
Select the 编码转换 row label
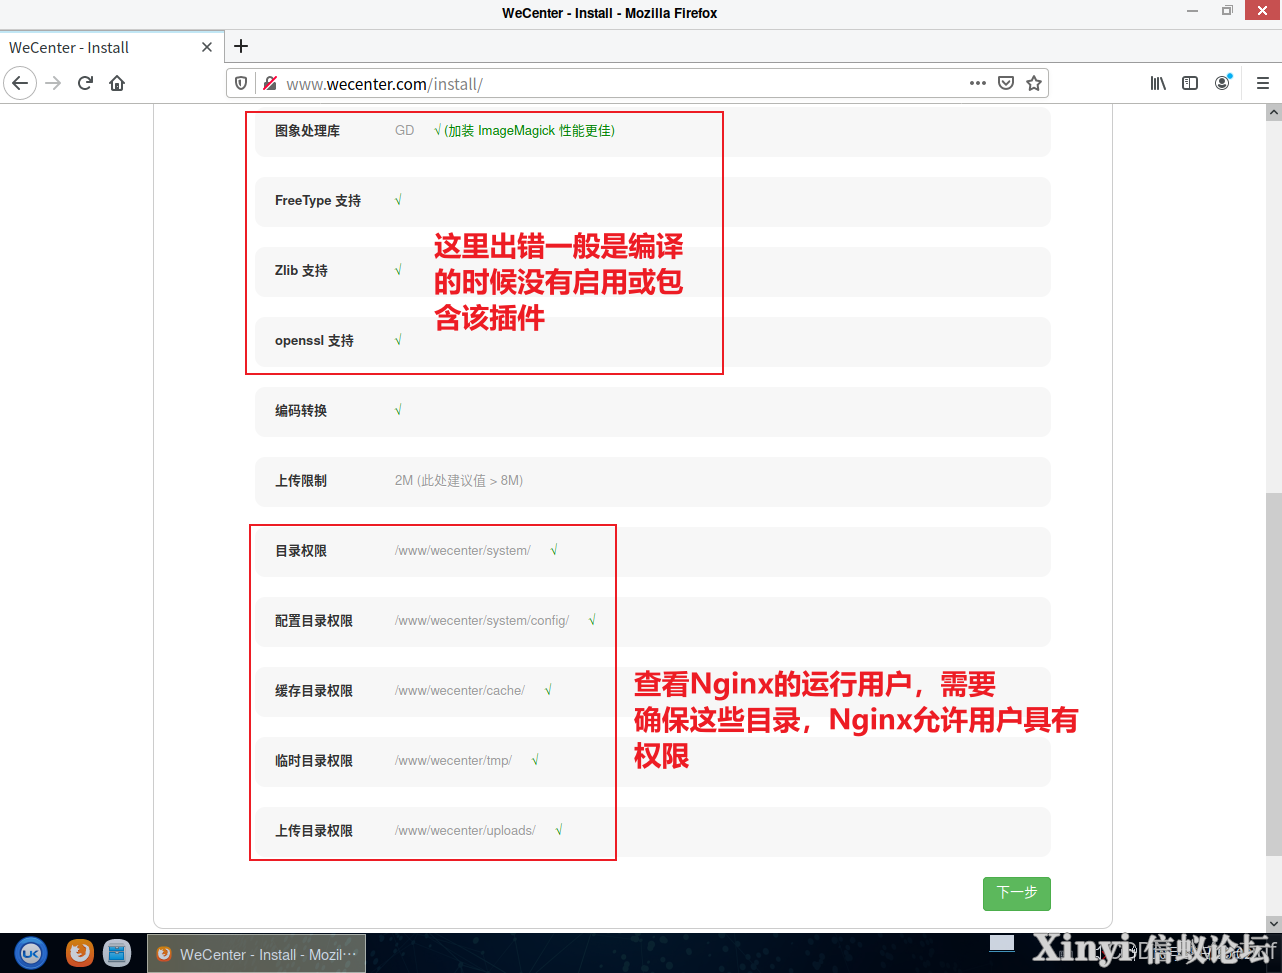pos(301,411)
